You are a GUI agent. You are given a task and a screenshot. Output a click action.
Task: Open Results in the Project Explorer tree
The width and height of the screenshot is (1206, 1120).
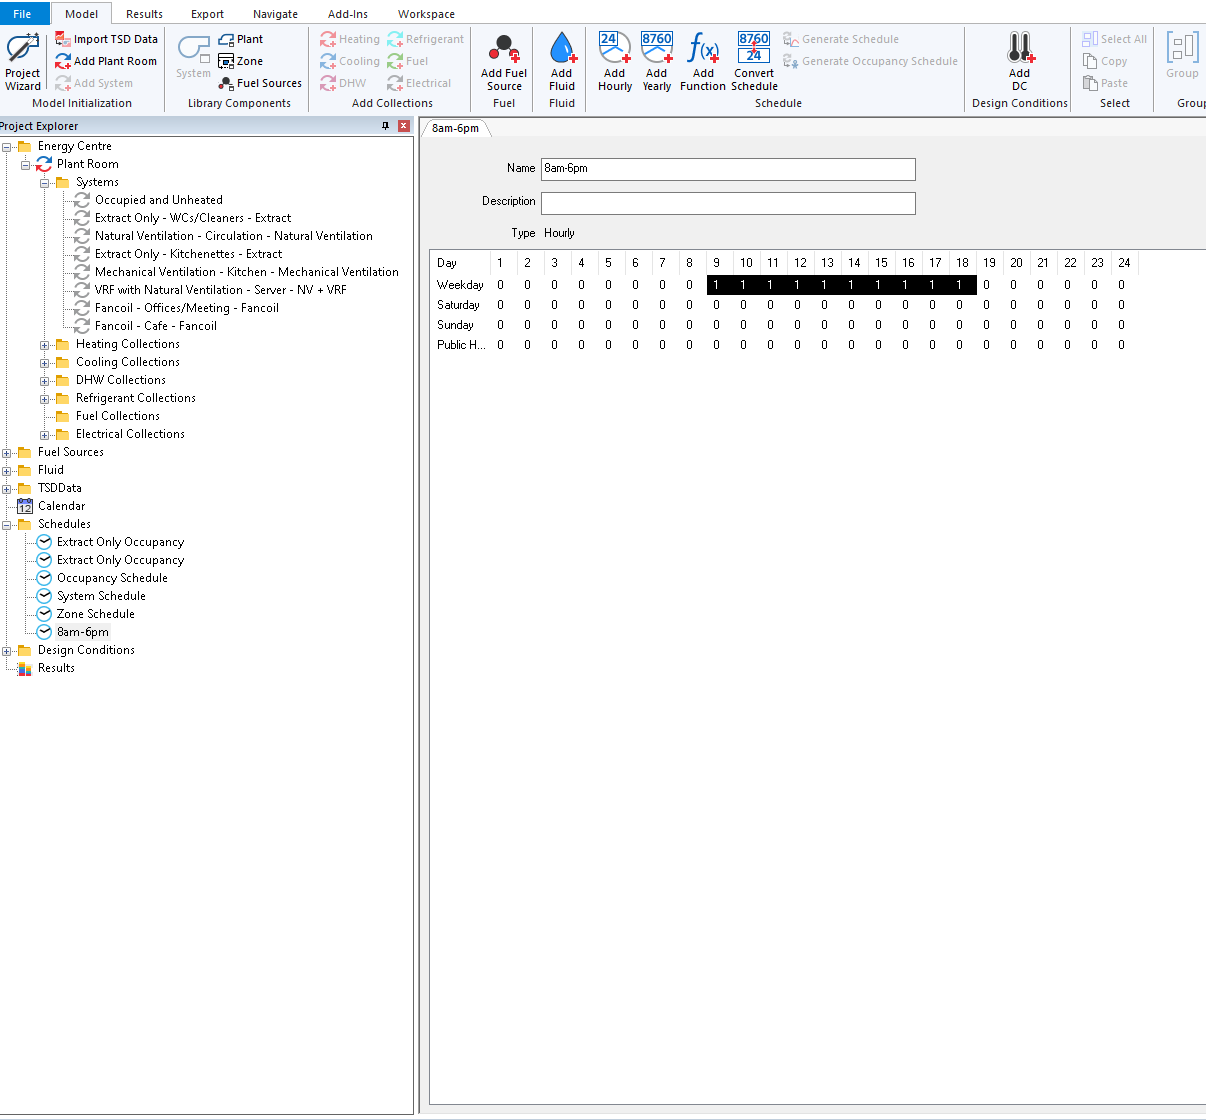pyautogui.click(x=56, y=668)
